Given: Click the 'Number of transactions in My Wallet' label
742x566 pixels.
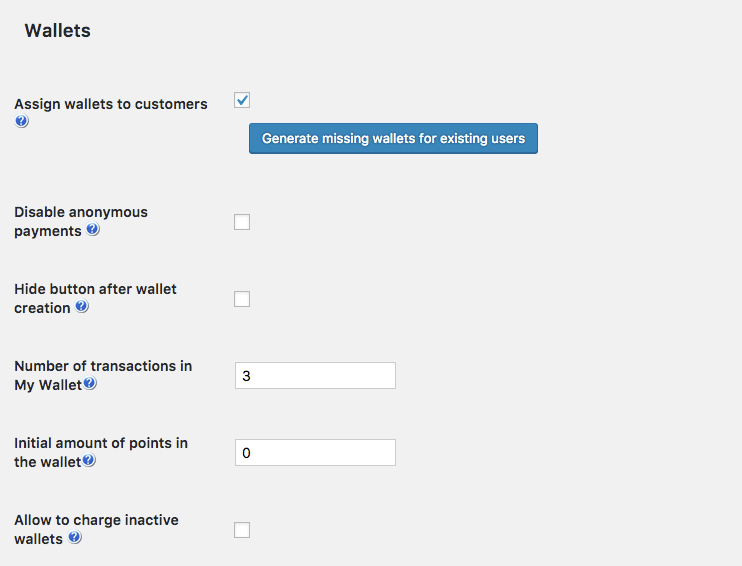Looking at the screenshot, I should 102,366.
